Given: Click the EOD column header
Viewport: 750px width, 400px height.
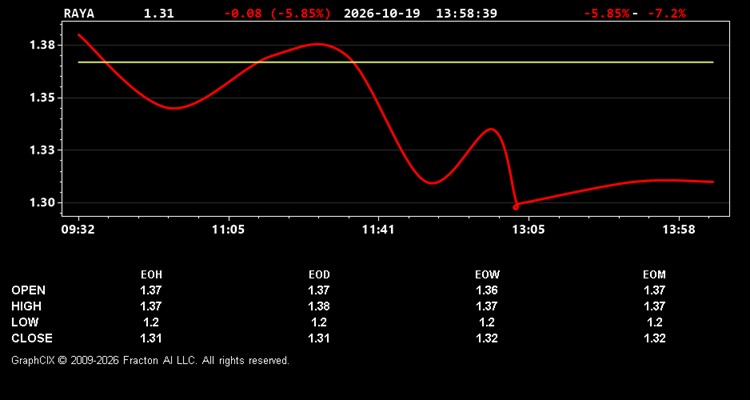Looking at the screenshot, I should pos(319,275).
